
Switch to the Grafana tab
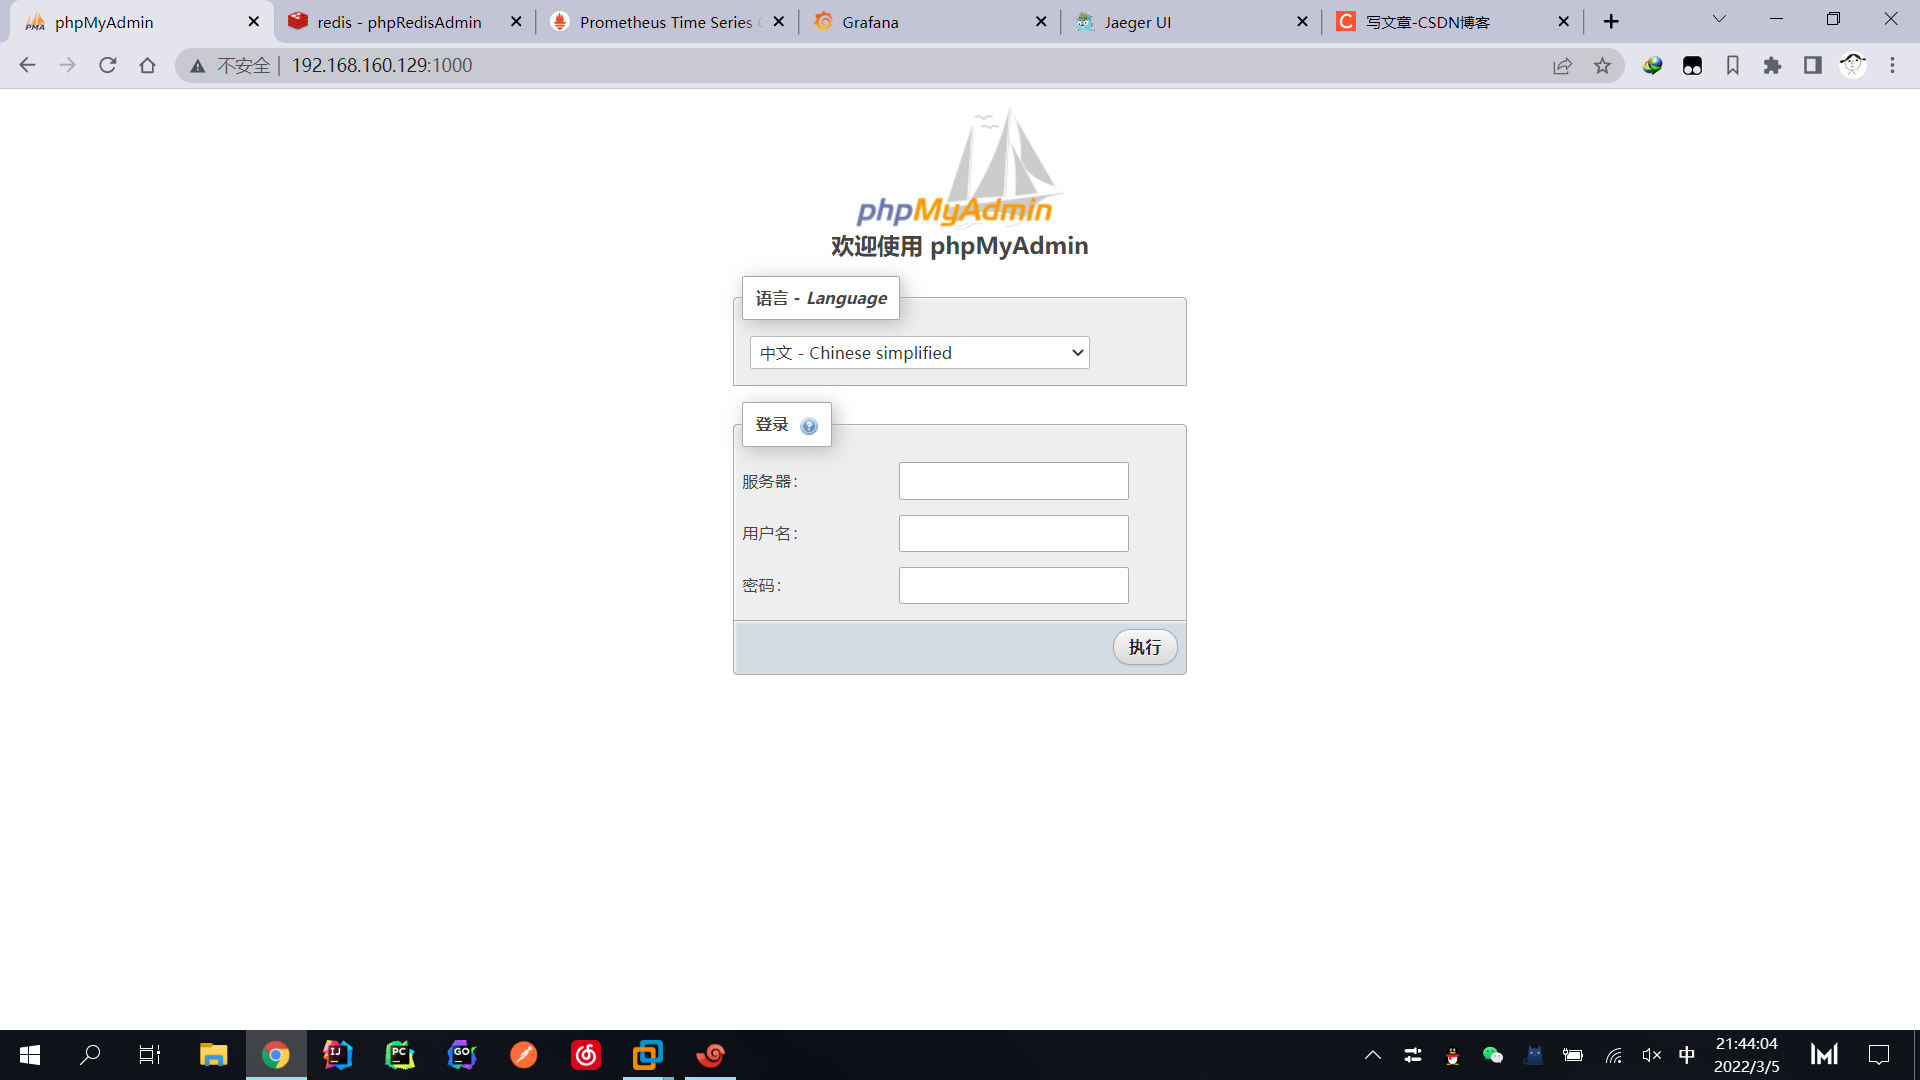point(870,22)
